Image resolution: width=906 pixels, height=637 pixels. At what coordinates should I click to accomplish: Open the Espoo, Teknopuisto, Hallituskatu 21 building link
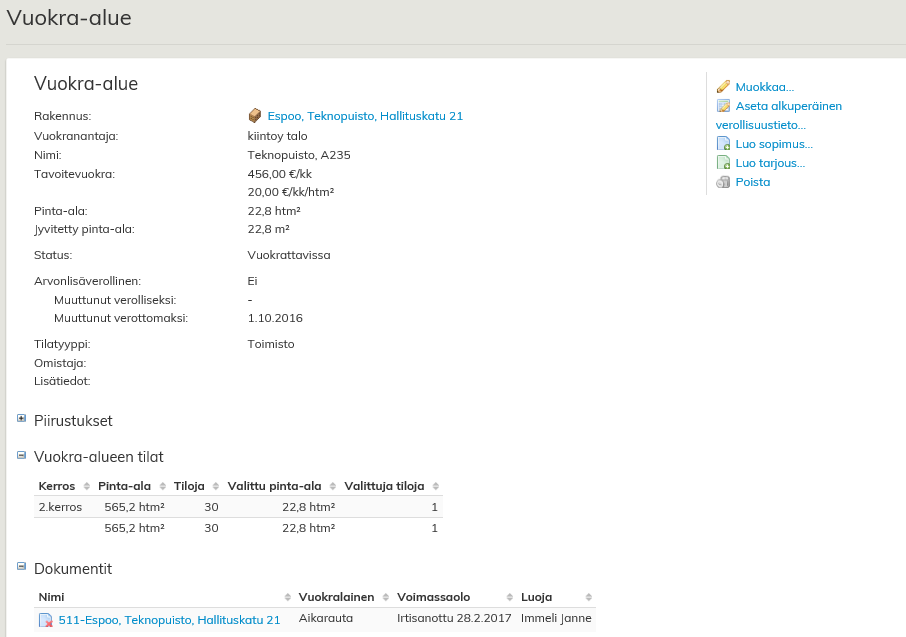click(x=364, y=116)
